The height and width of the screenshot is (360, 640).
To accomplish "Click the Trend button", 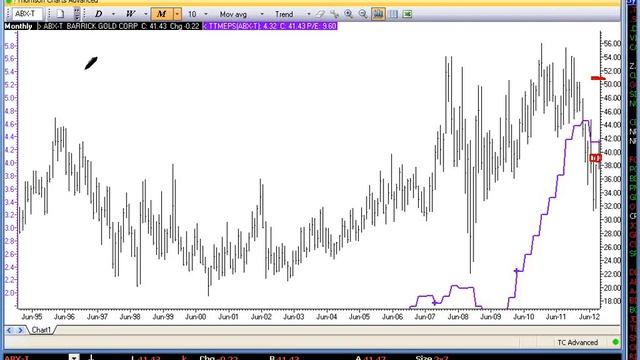I will pos(284,14).
